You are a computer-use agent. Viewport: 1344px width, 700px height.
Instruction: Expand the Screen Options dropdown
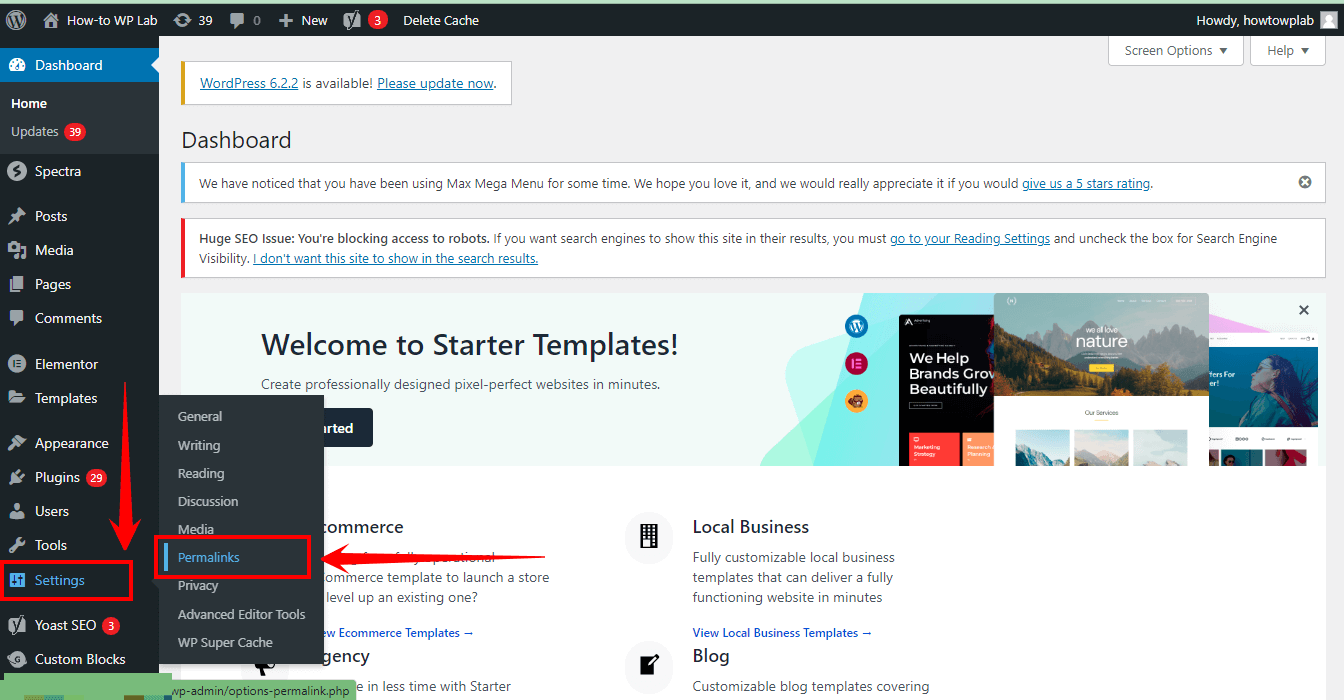[1175, 51]
